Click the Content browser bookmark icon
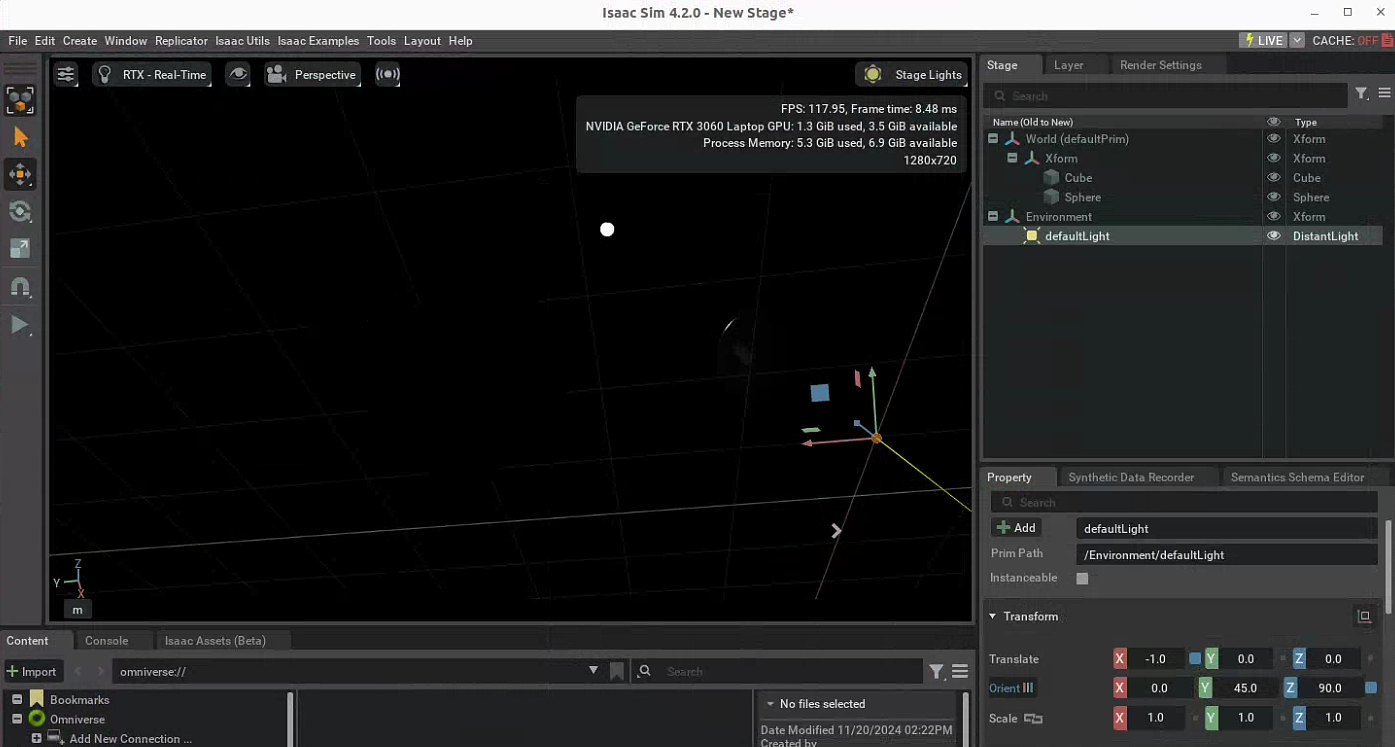Viewport: 1395px width, 747px height. coord(617,672)
